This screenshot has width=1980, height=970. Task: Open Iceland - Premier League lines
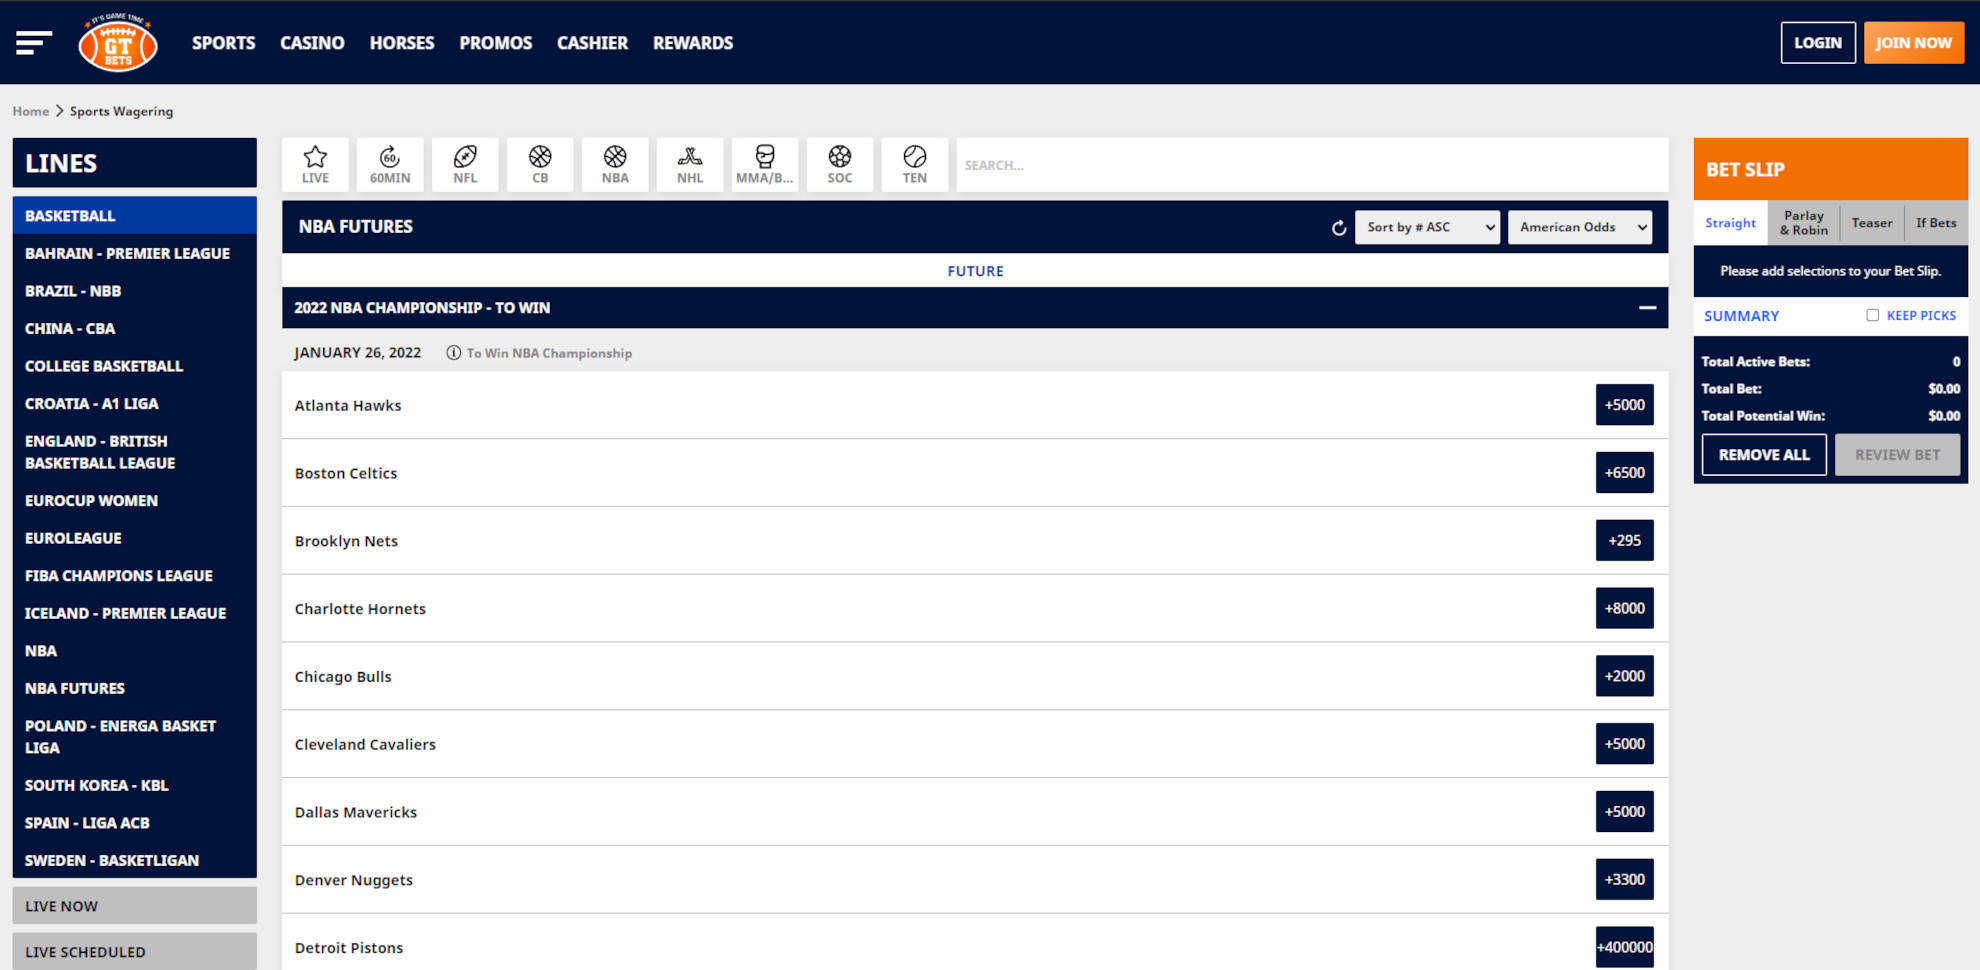[134, 613]
